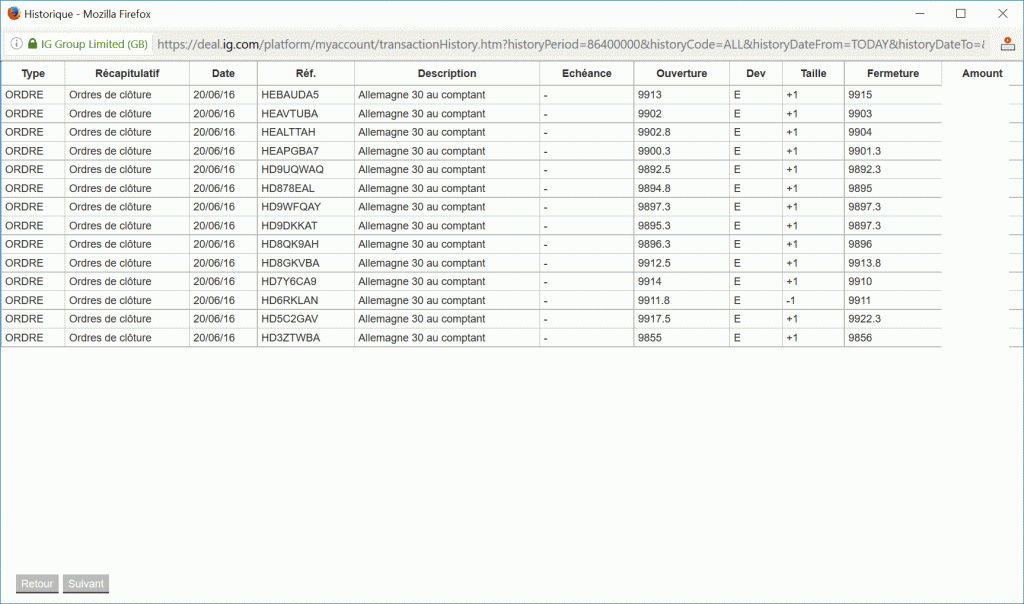This screenshot has width=1024, height=604.
Task: Click closing value 9913.8
Action: pos(865,262)
